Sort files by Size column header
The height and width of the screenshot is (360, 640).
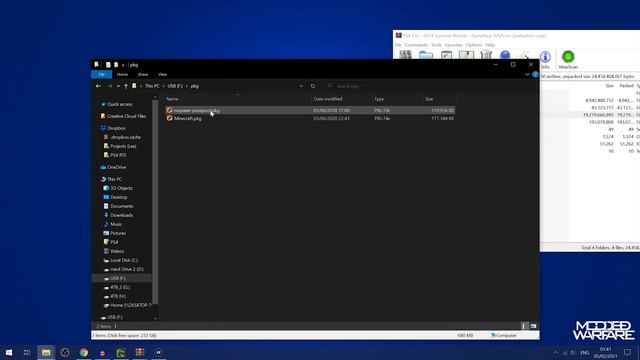(429, 99)
